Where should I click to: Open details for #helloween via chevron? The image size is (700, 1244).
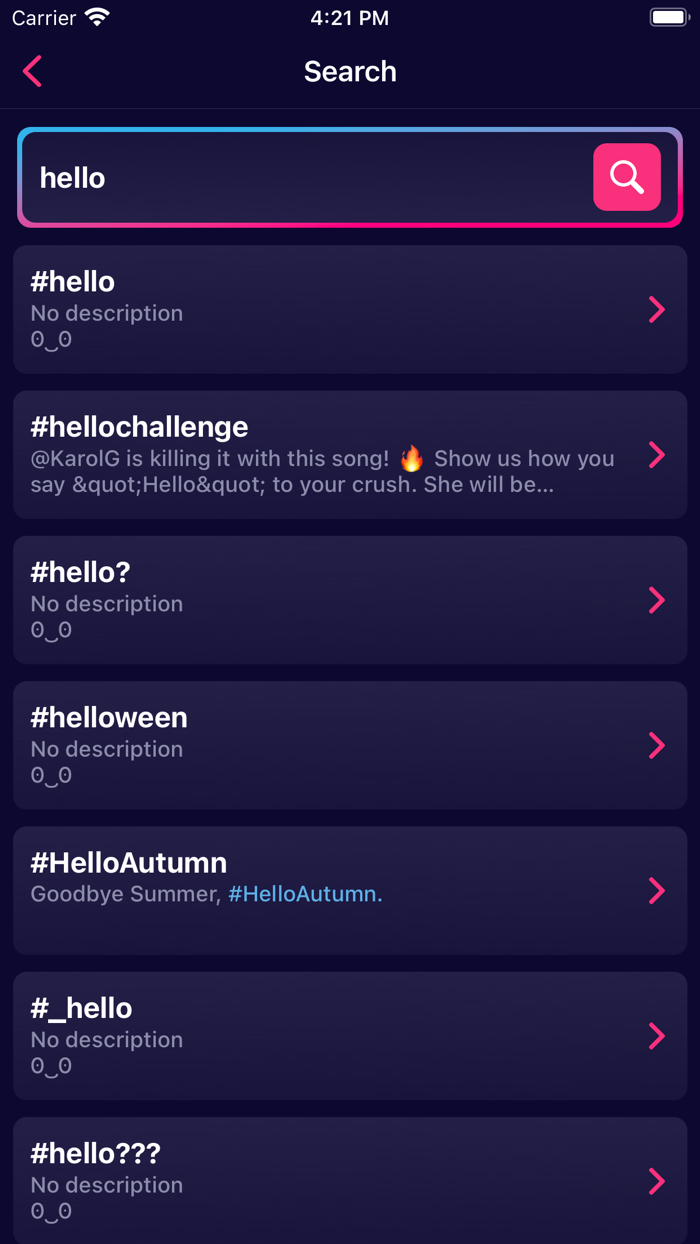click(x=657, y=745)
